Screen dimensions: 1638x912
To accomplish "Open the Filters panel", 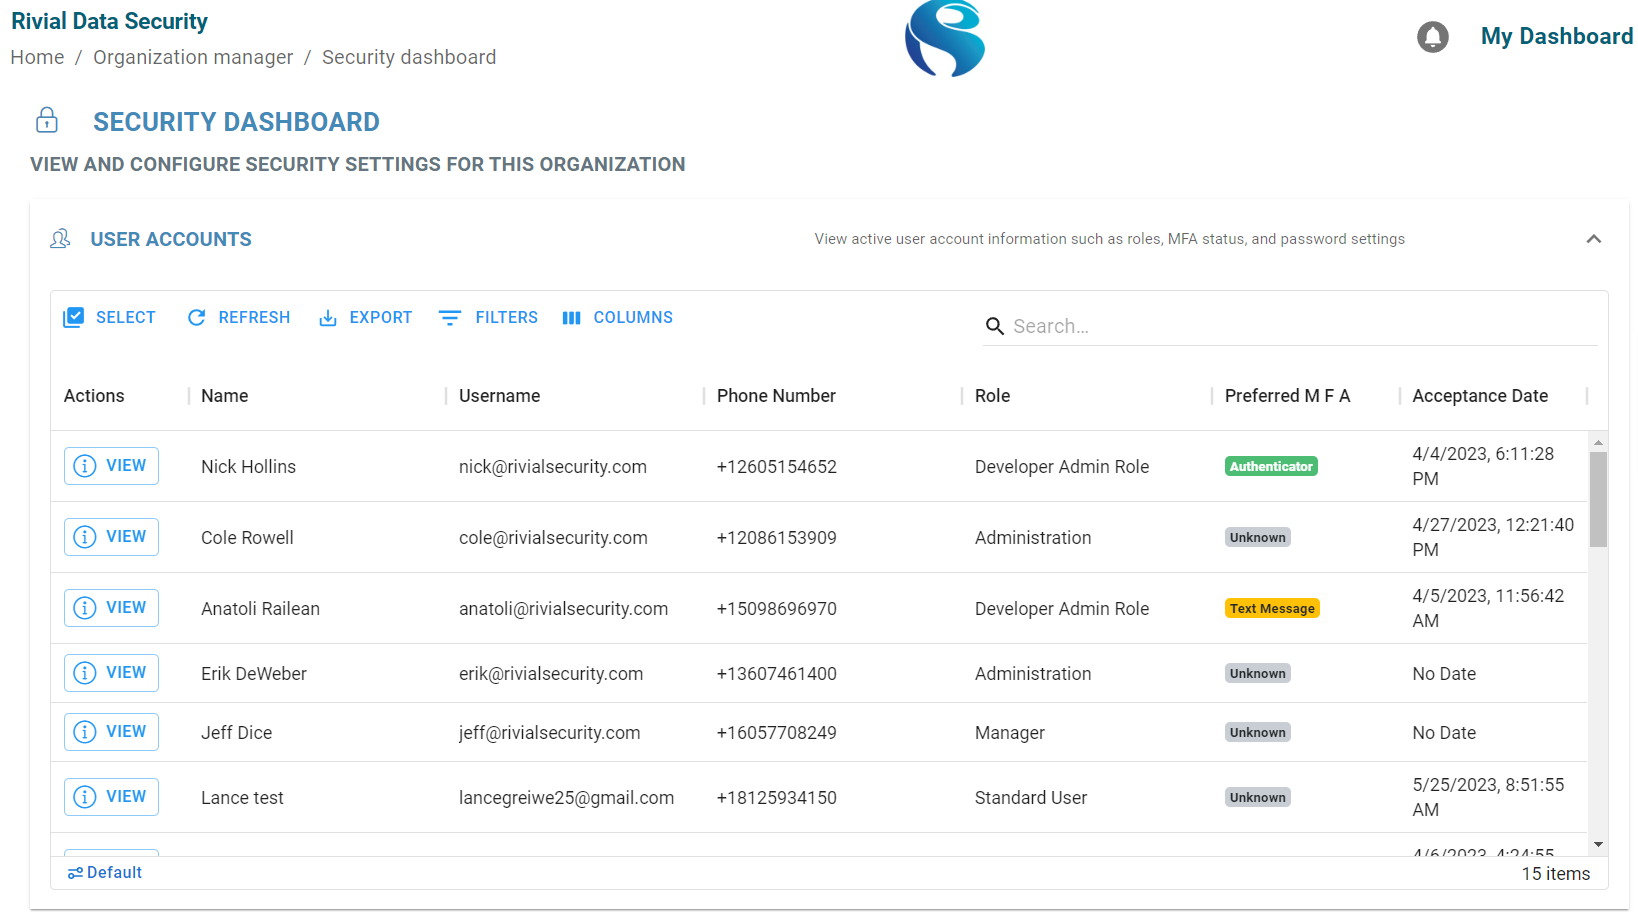I will [x=488, y=317].
